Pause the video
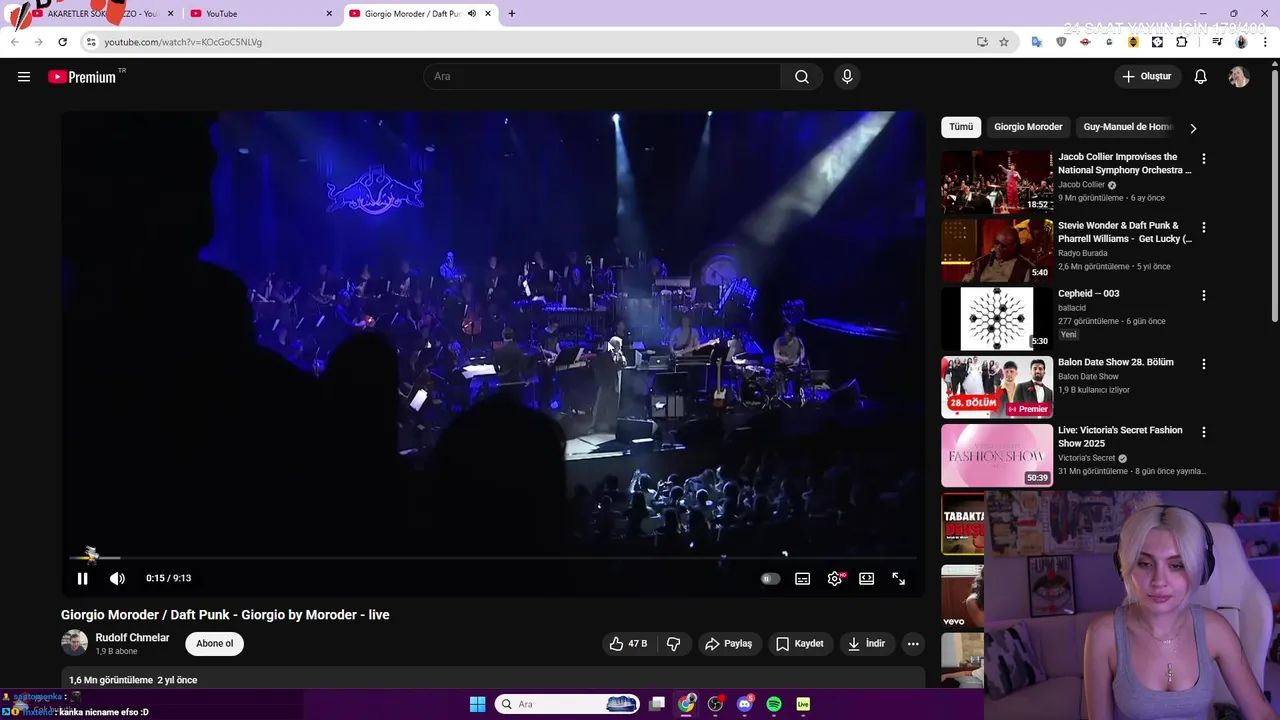The height and width of the screenshot is (720, 1280). click(83, 578)
